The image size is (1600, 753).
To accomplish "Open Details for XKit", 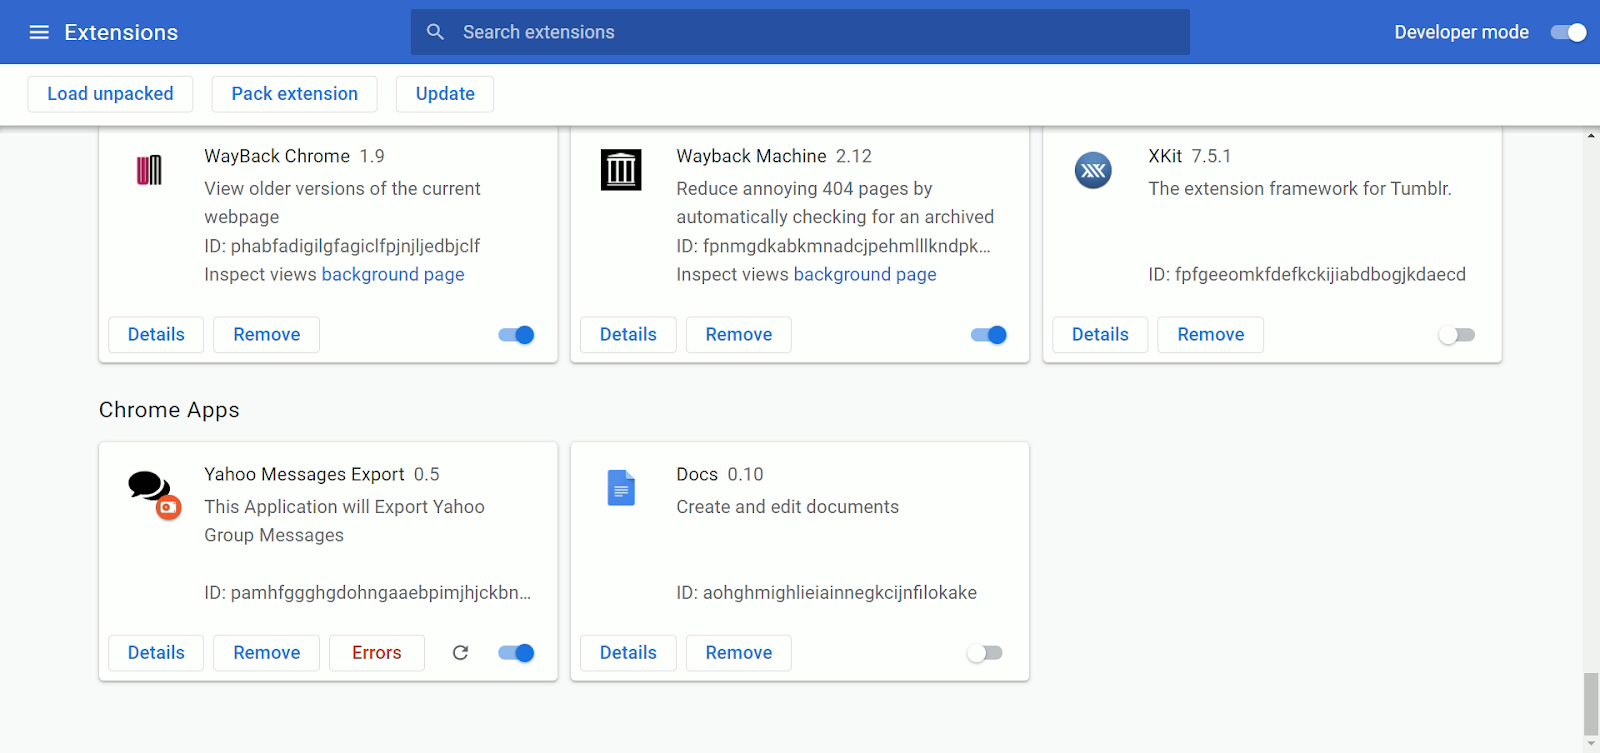I will coord(1100,335).
